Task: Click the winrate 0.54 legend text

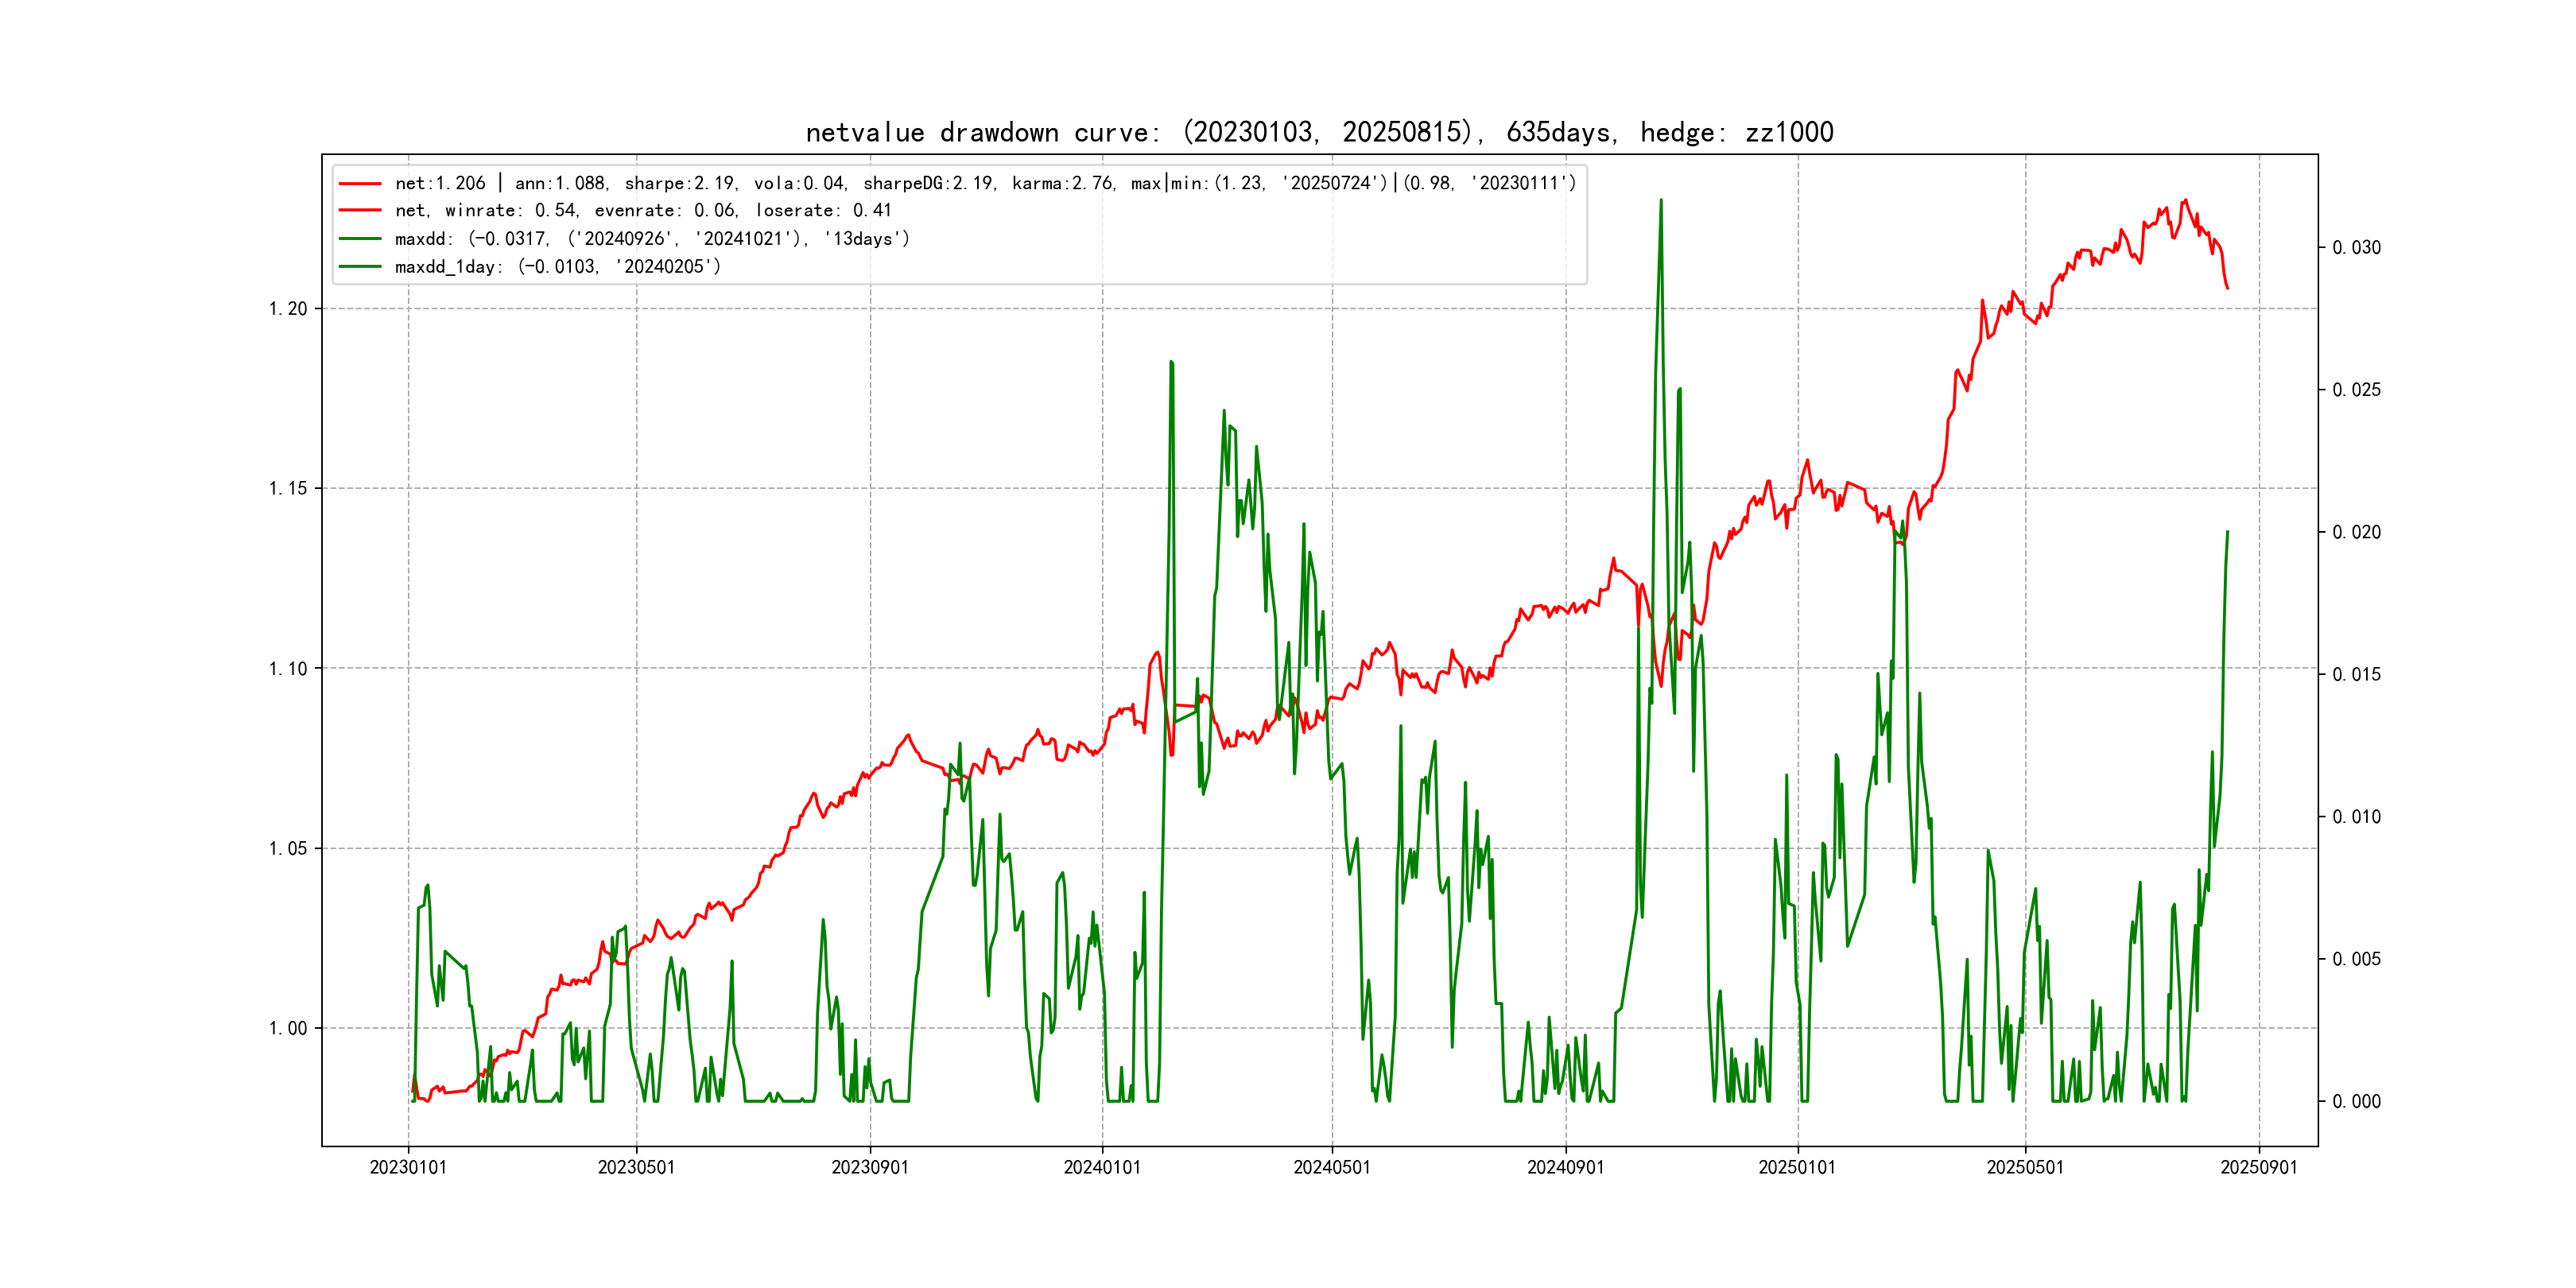Action: pos(642,211)
